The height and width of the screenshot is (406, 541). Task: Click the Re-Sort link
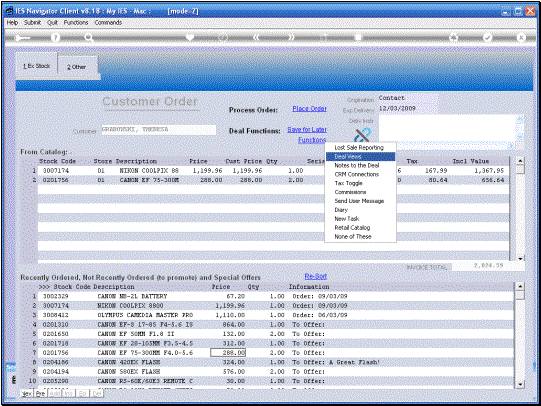pos(315,276)
